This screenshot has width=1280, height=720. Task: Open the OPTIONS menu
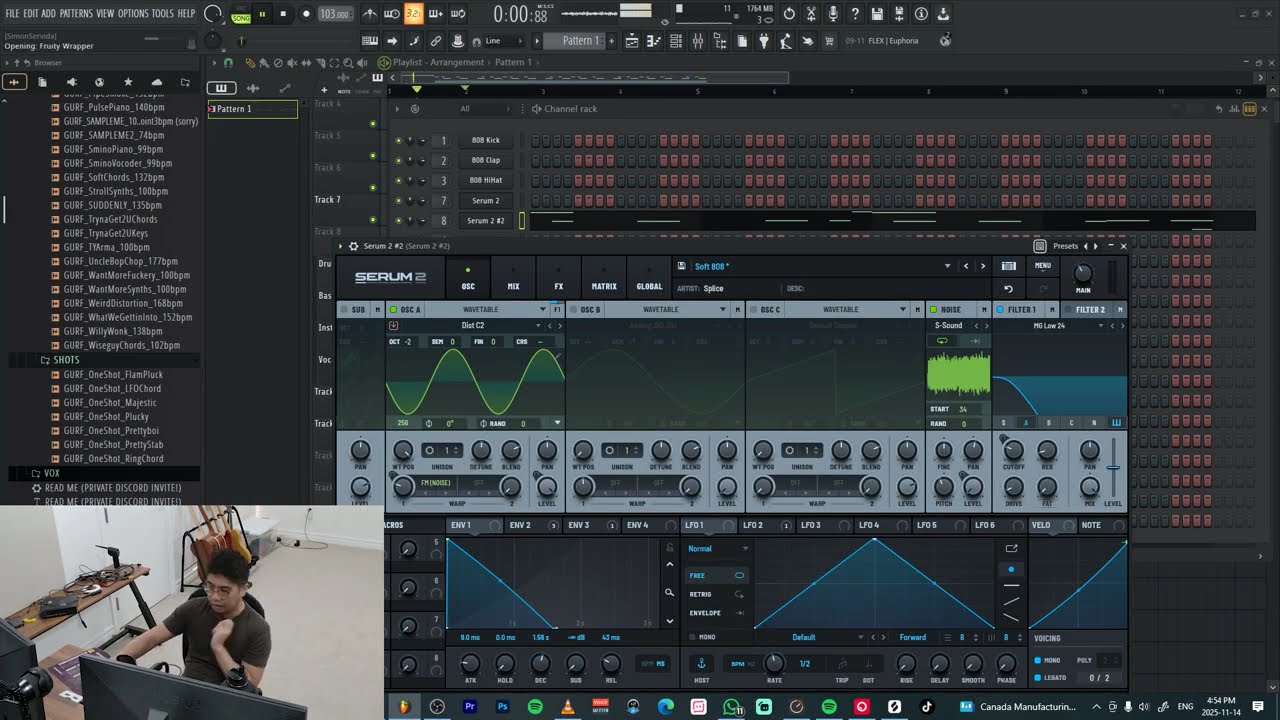133,14
